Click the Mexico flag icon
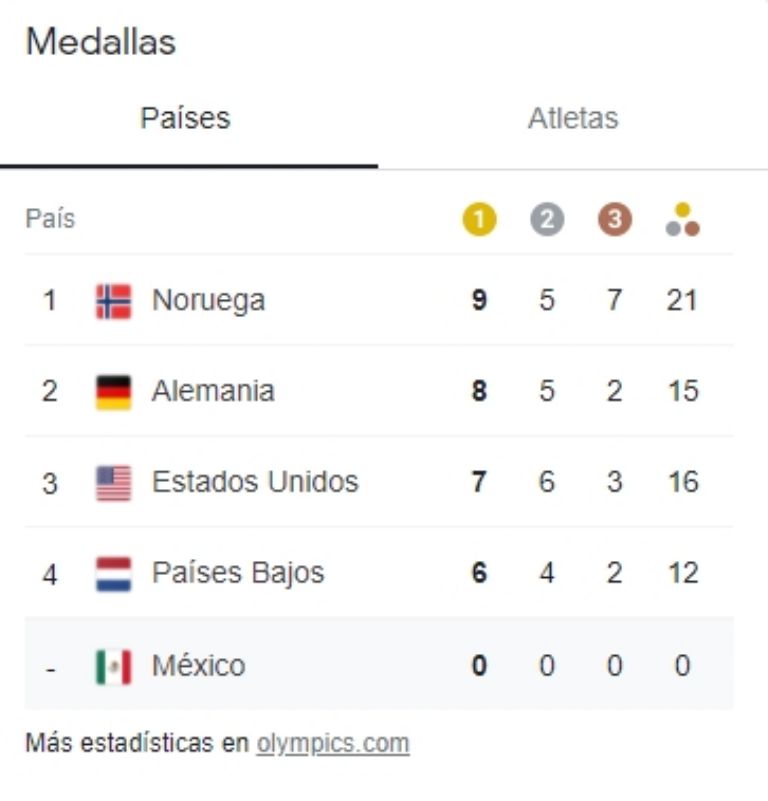Viewport: 768px width, 801px height. (113, 666)
